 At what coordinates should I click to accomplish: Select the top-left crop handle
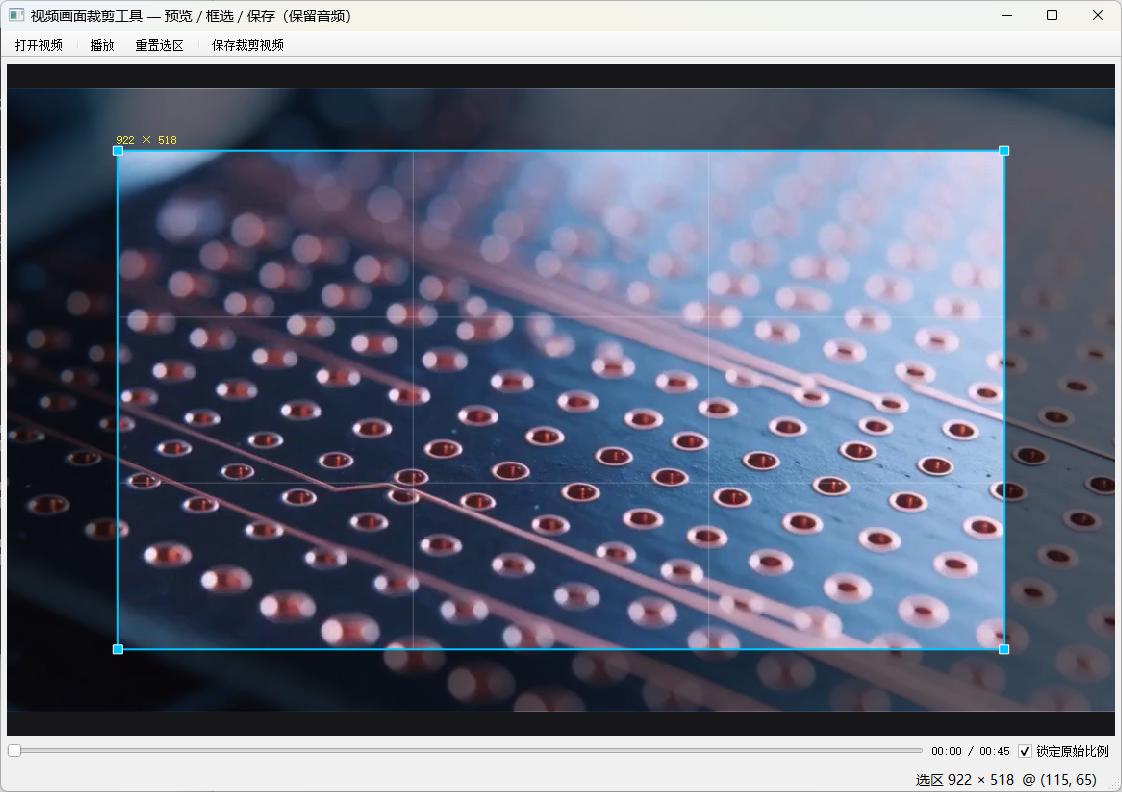[118, 151]
